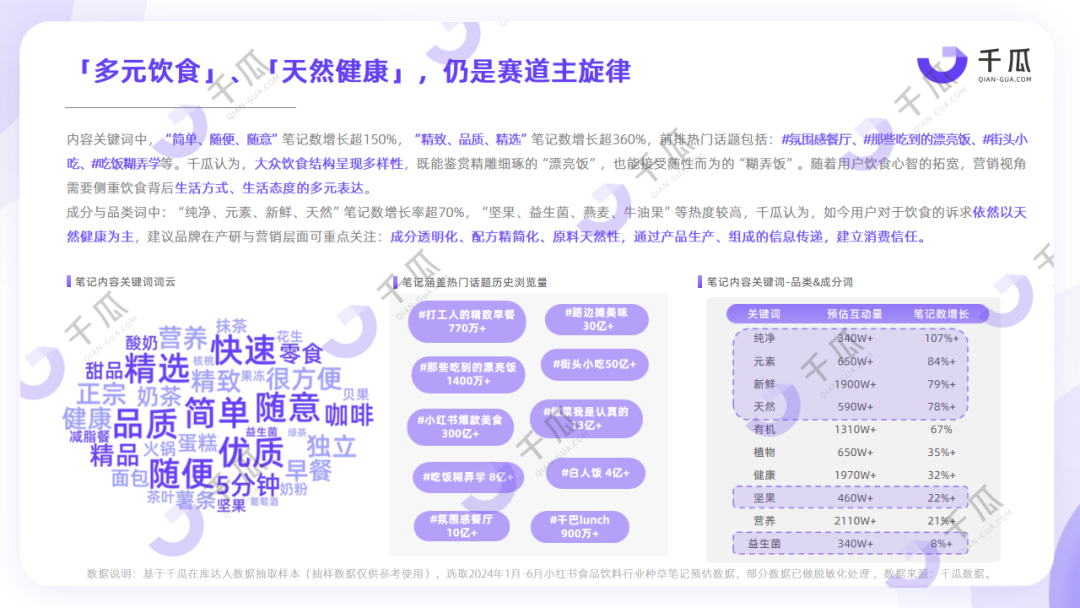Click 早餐 in the word cloud

click(x=309, y=471)
